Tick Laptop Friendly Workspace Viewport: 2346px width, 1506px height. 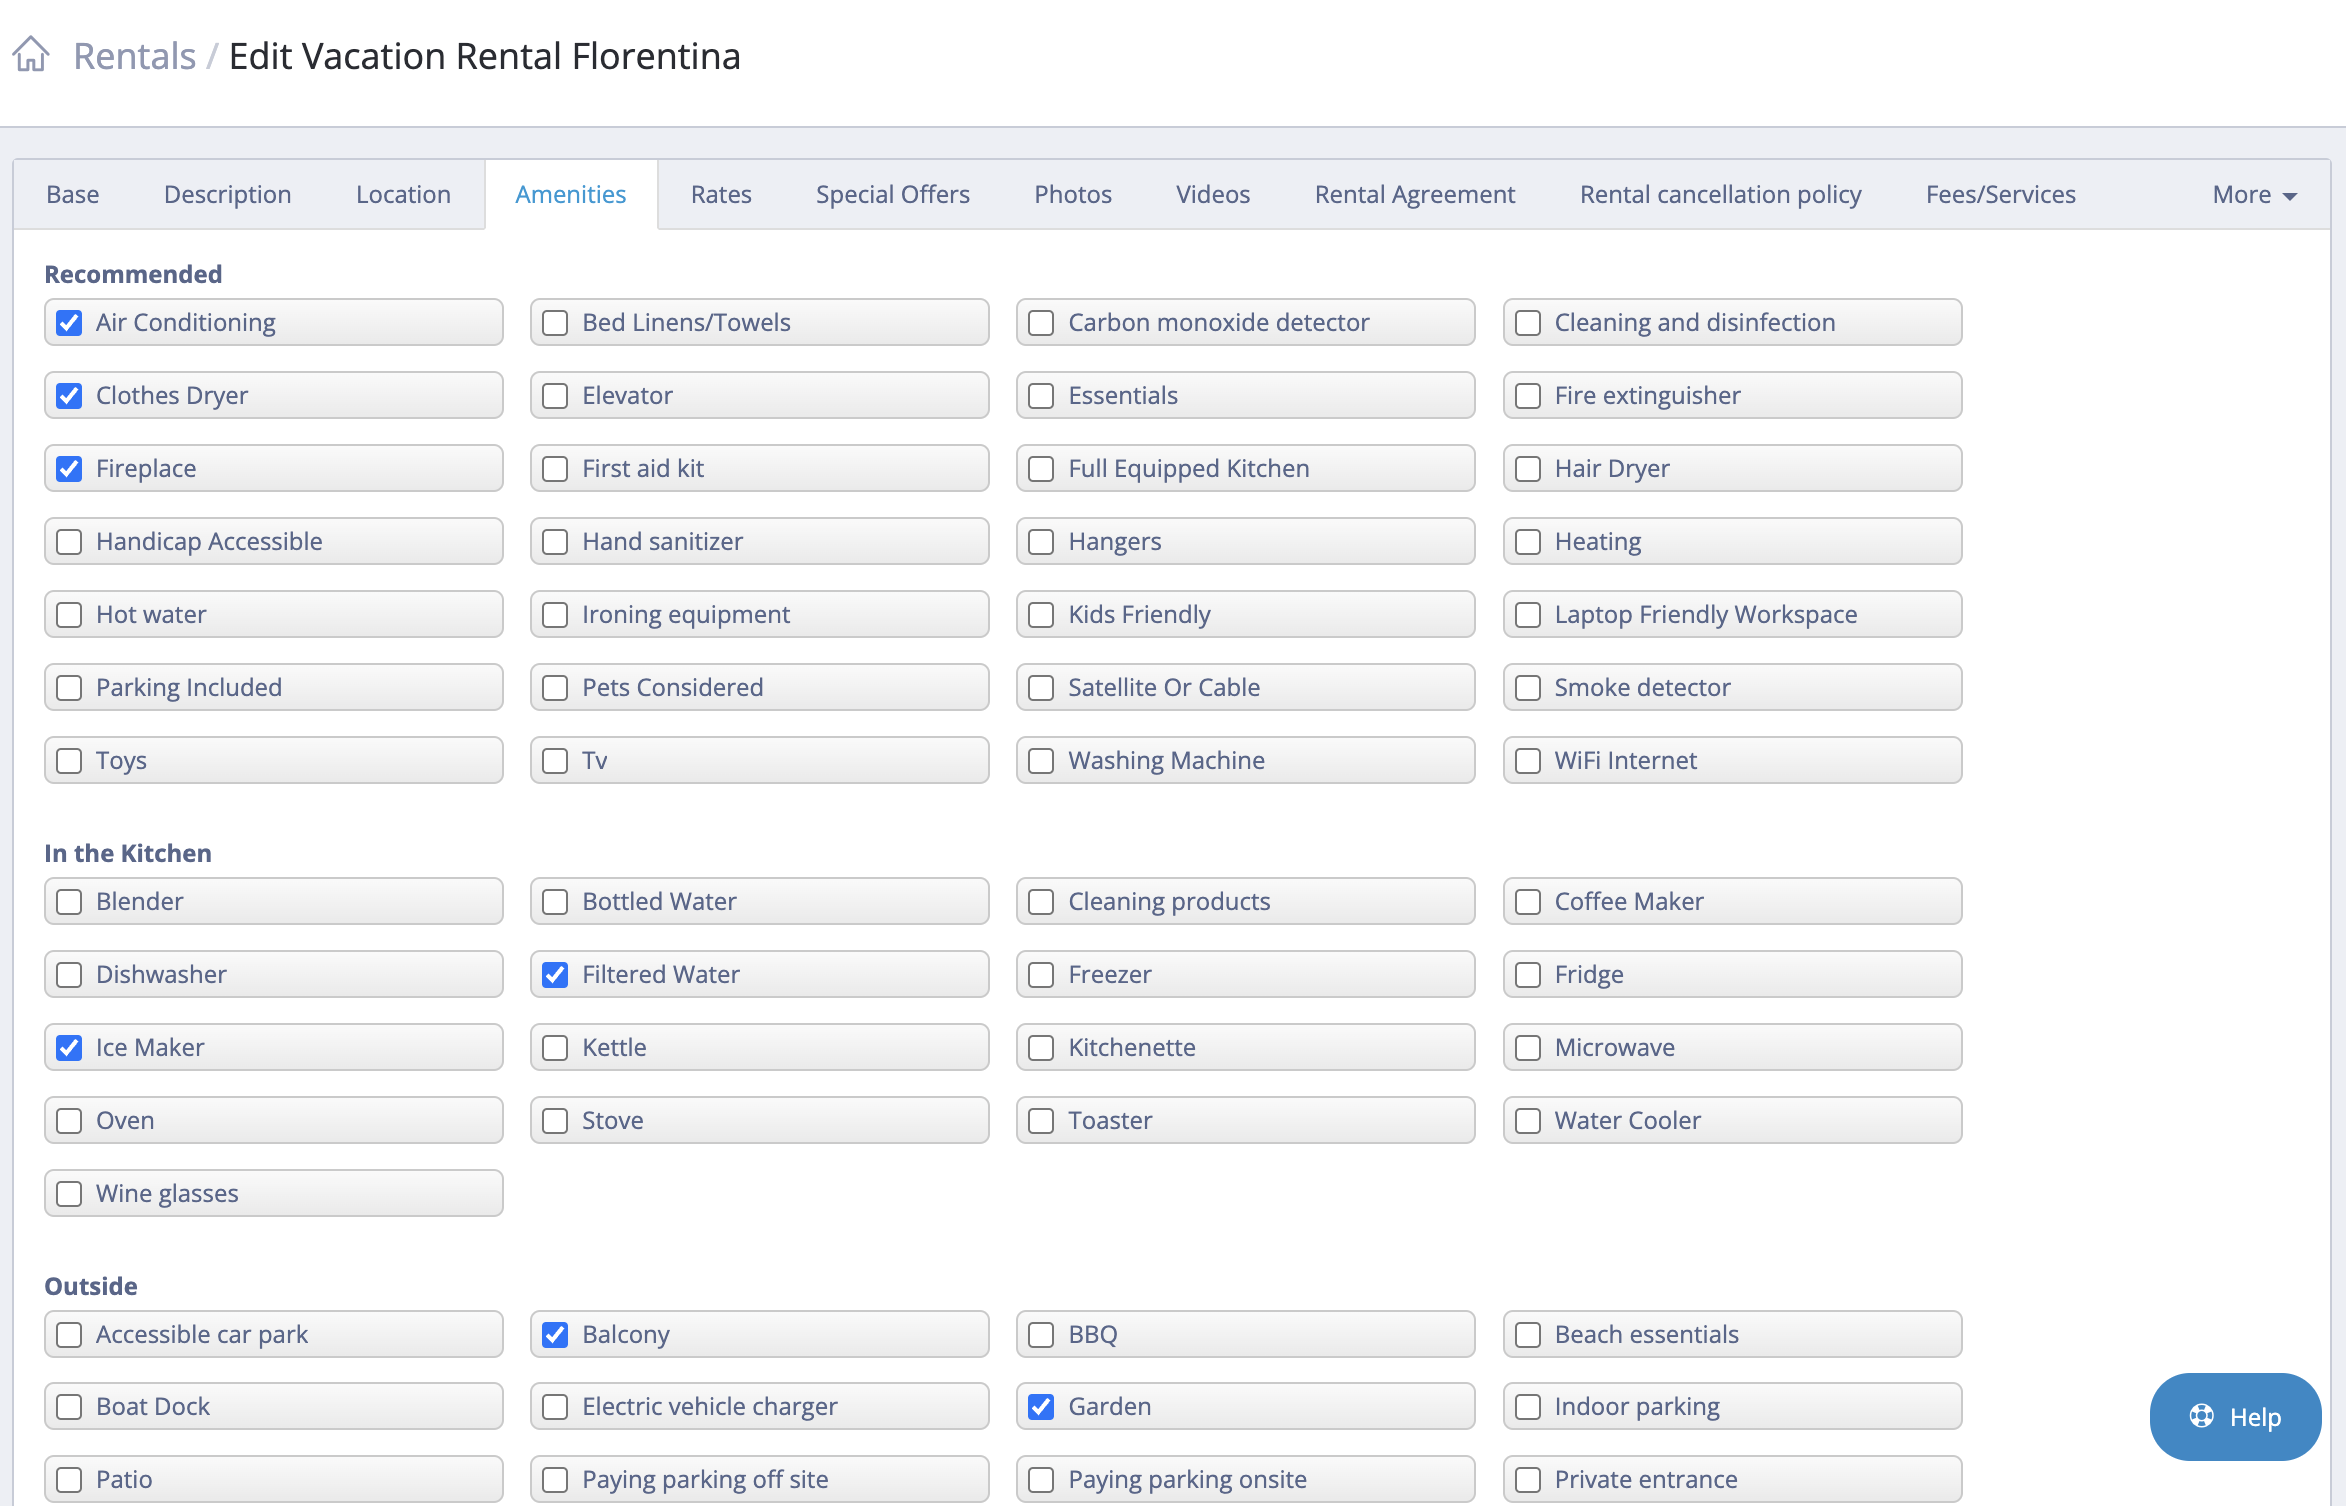[1528, 615]
